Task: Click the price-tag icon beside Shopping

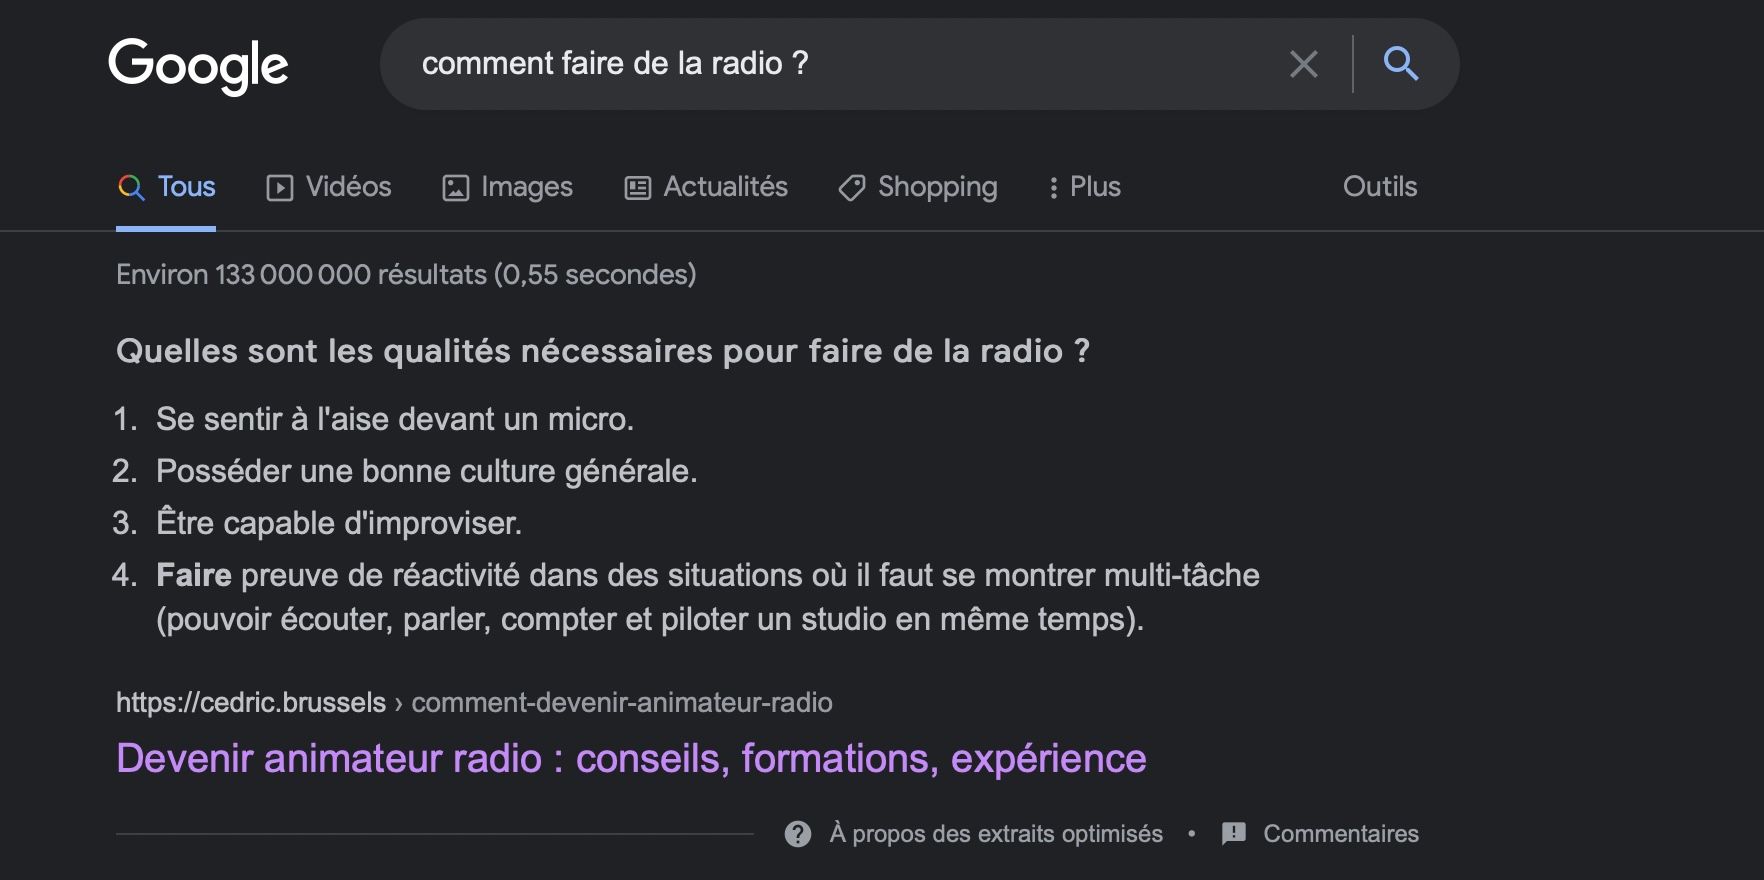Action: click(x=851, y=188)
